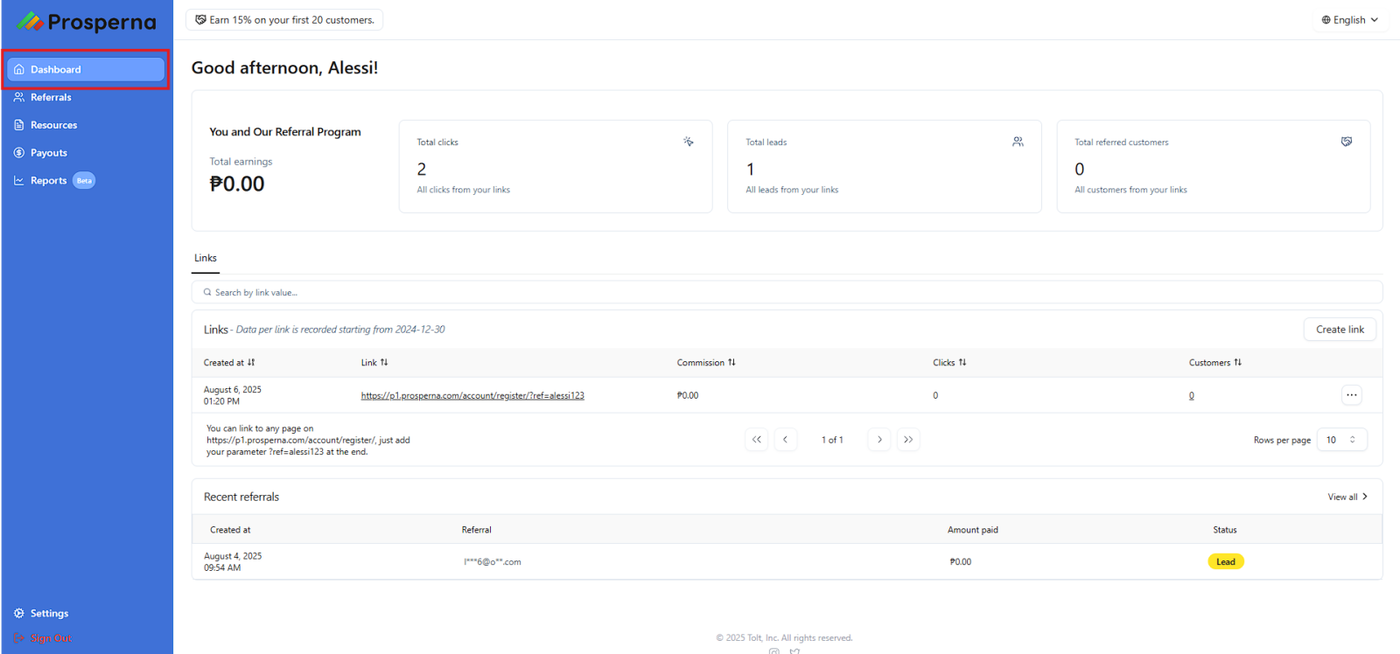Open Settings at the sidebar bottom
Viewport: 1400px width, 654px height.
tap(41, 613)
